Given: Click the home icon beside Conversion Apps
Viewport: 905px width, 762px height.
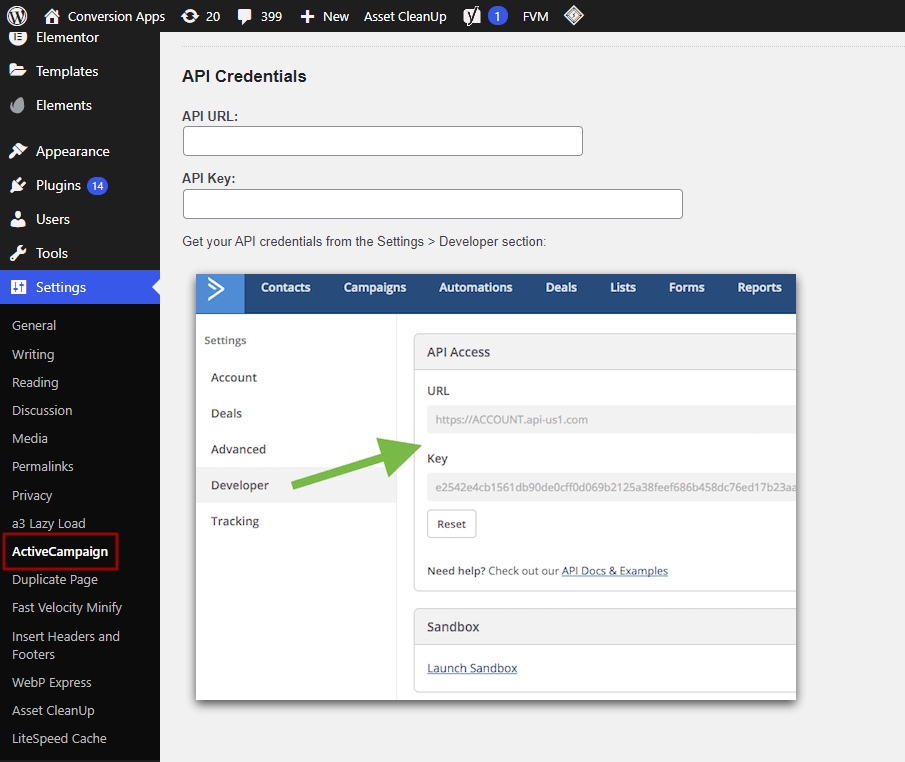Looking at the screenshot, I should pyautogui.click(x=52, y=16).
